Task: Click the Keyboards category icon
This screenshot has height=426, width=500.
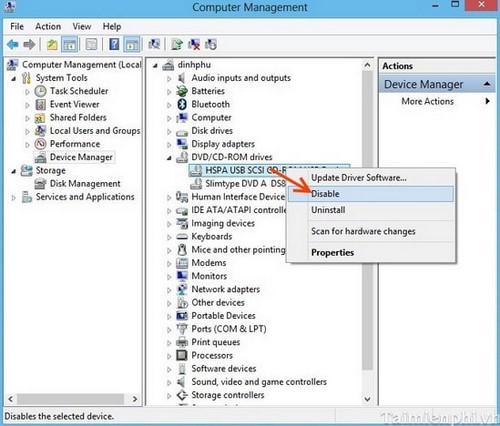Action: 182,237
